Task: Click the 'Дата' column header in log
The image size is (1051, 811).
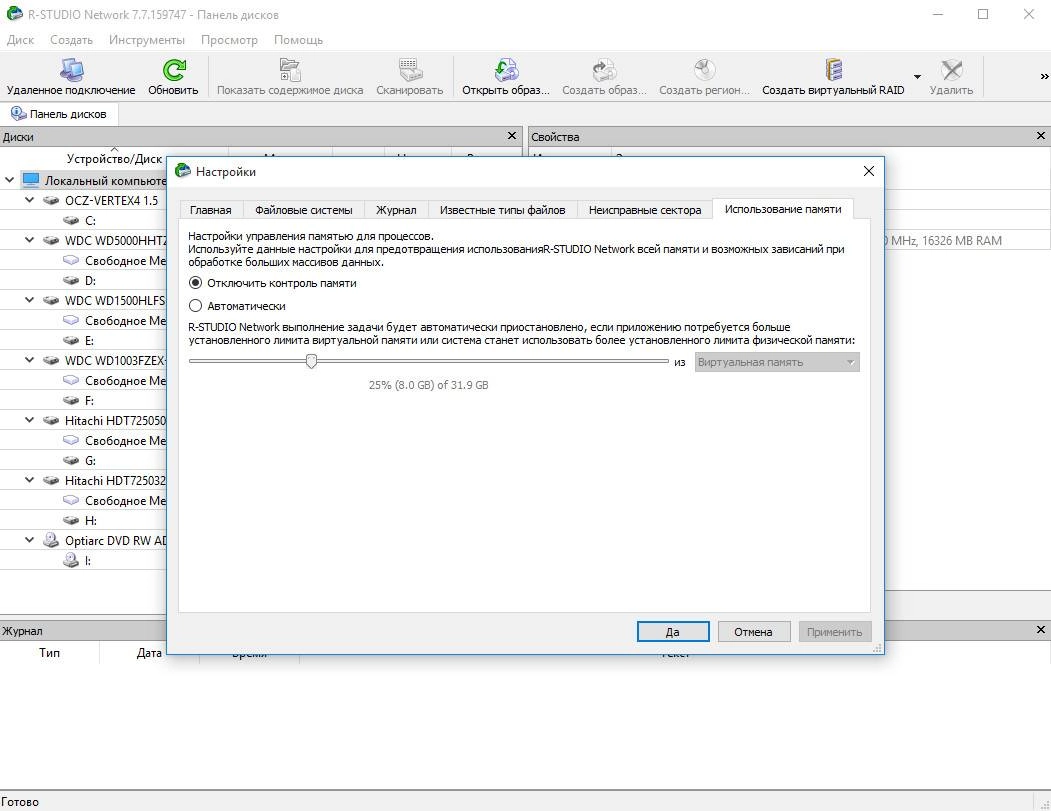Action: (149, 652)
